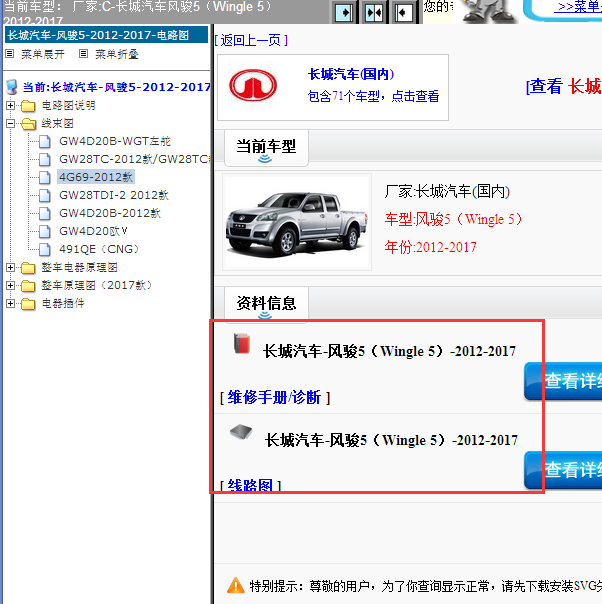Open the 维修手册/诊断 link
This screenshot has height=604, width=602.
tap(275, 397)
